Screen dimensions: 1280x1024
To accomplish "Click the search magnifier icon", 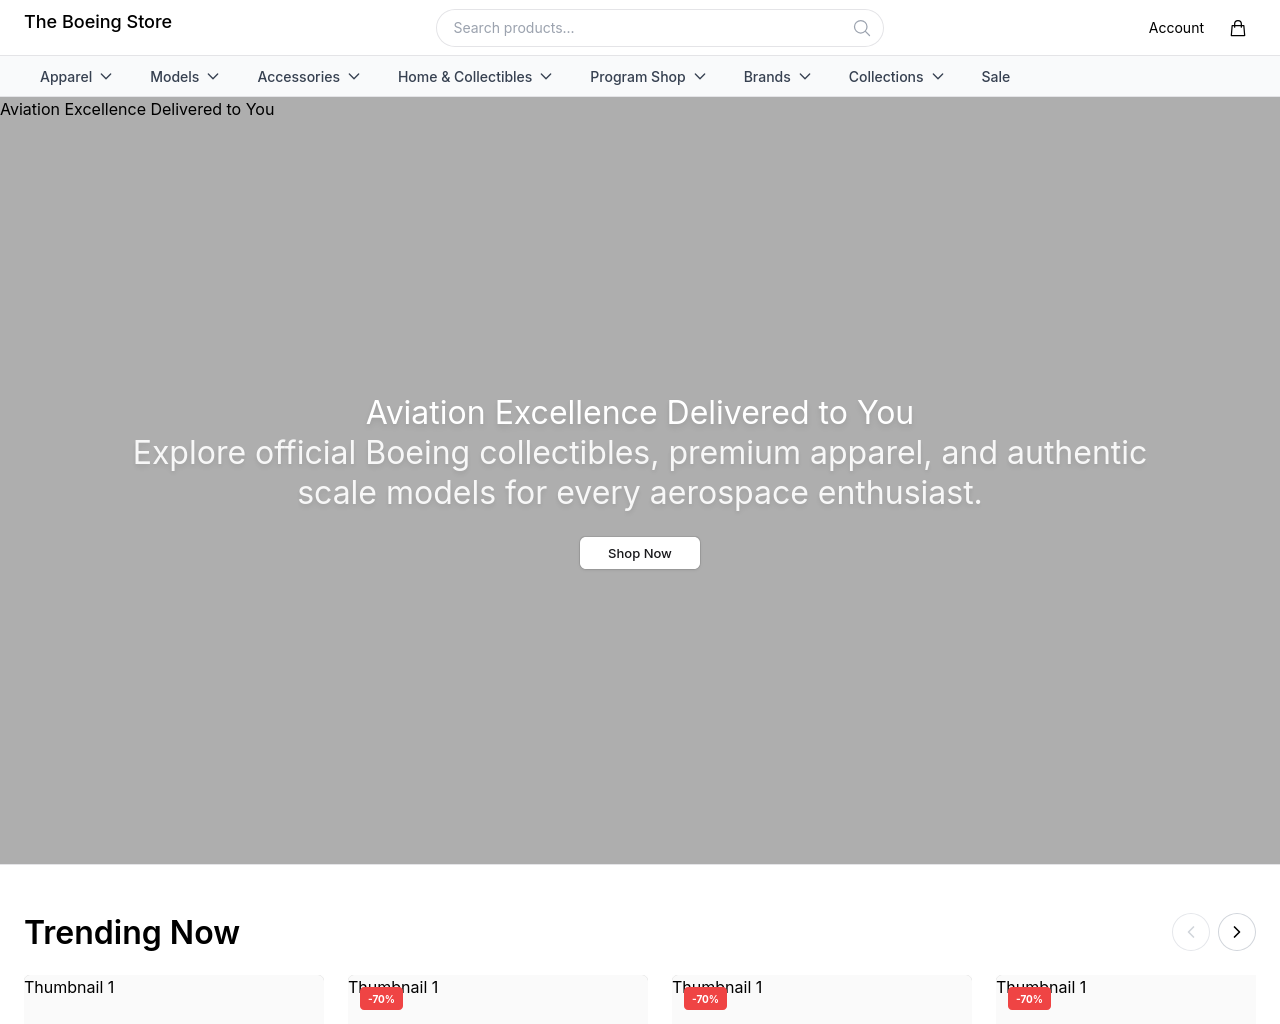I will tap(861, 28).
